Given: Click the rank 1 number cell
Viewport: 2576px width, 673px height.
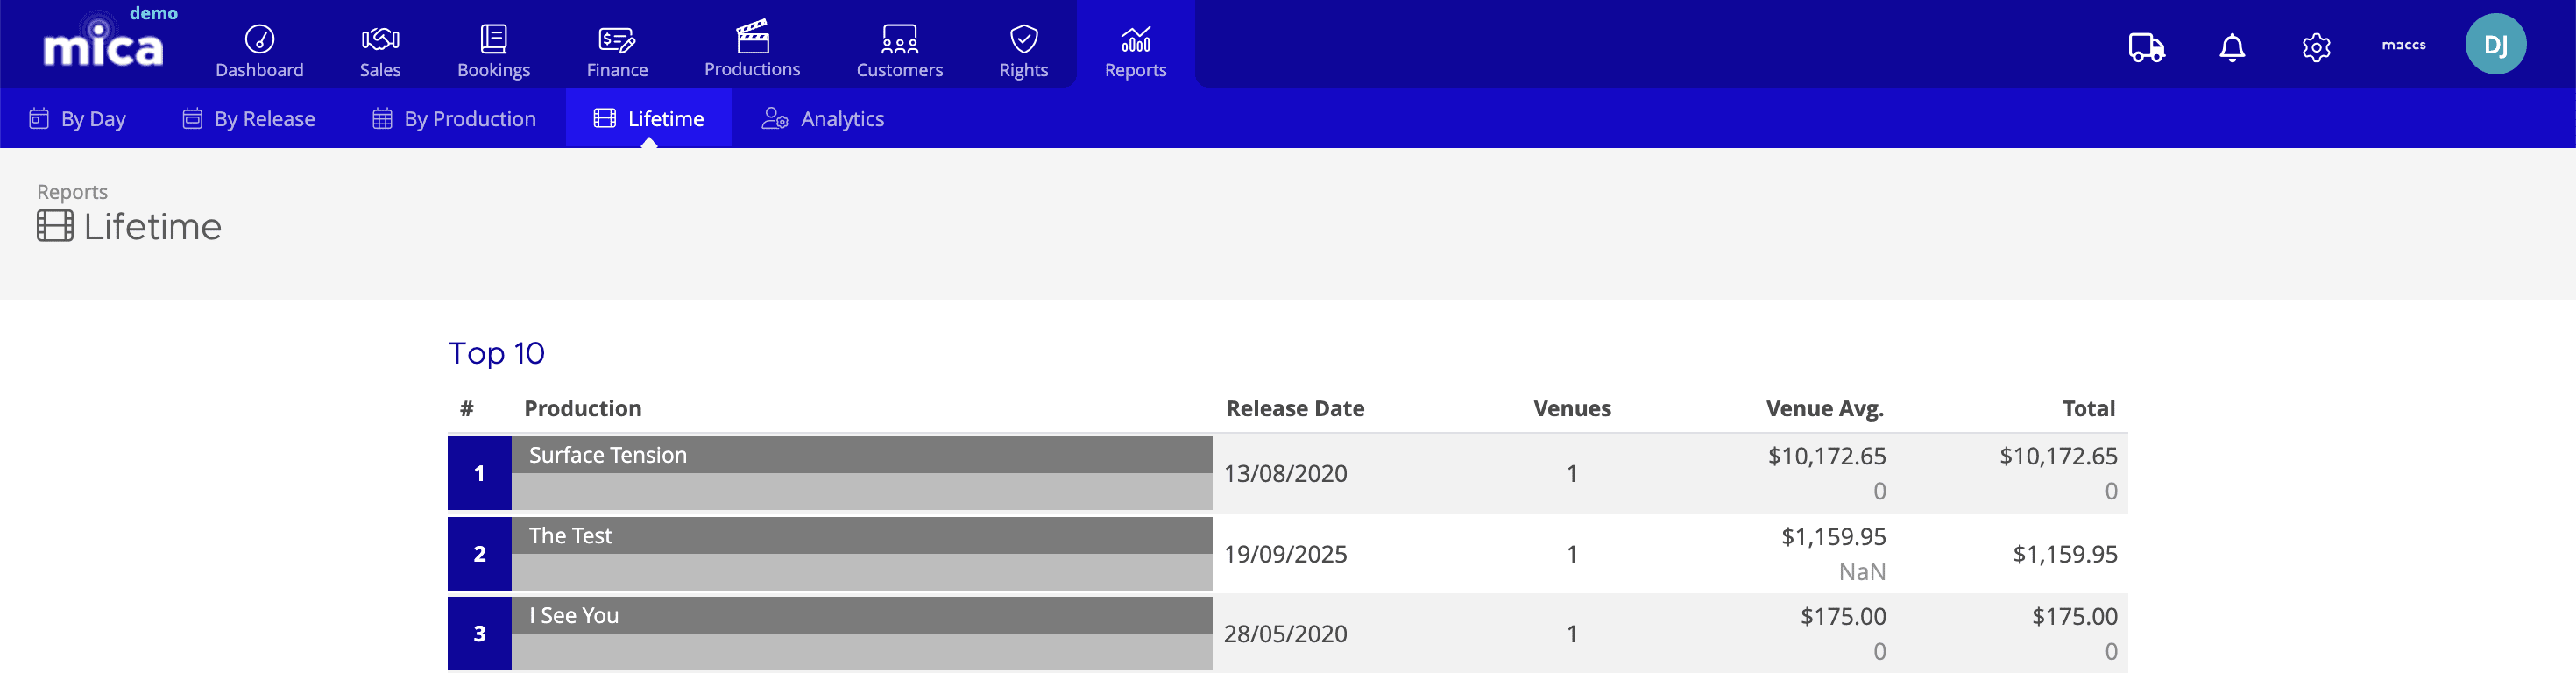Looking at the screenshot, I should (x=480, y=473).
